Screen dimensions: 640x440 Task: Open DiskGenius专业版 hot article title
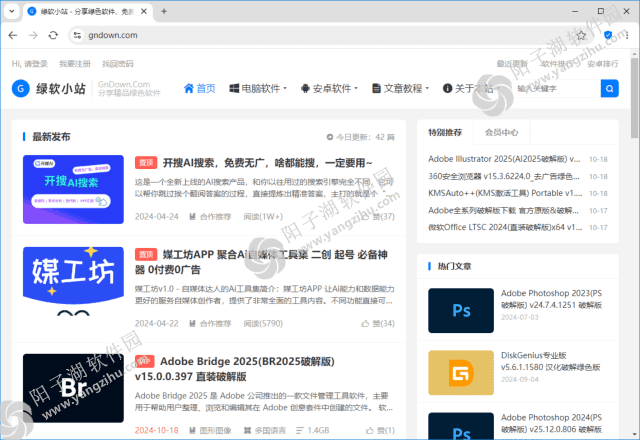(x=551, y=361)
